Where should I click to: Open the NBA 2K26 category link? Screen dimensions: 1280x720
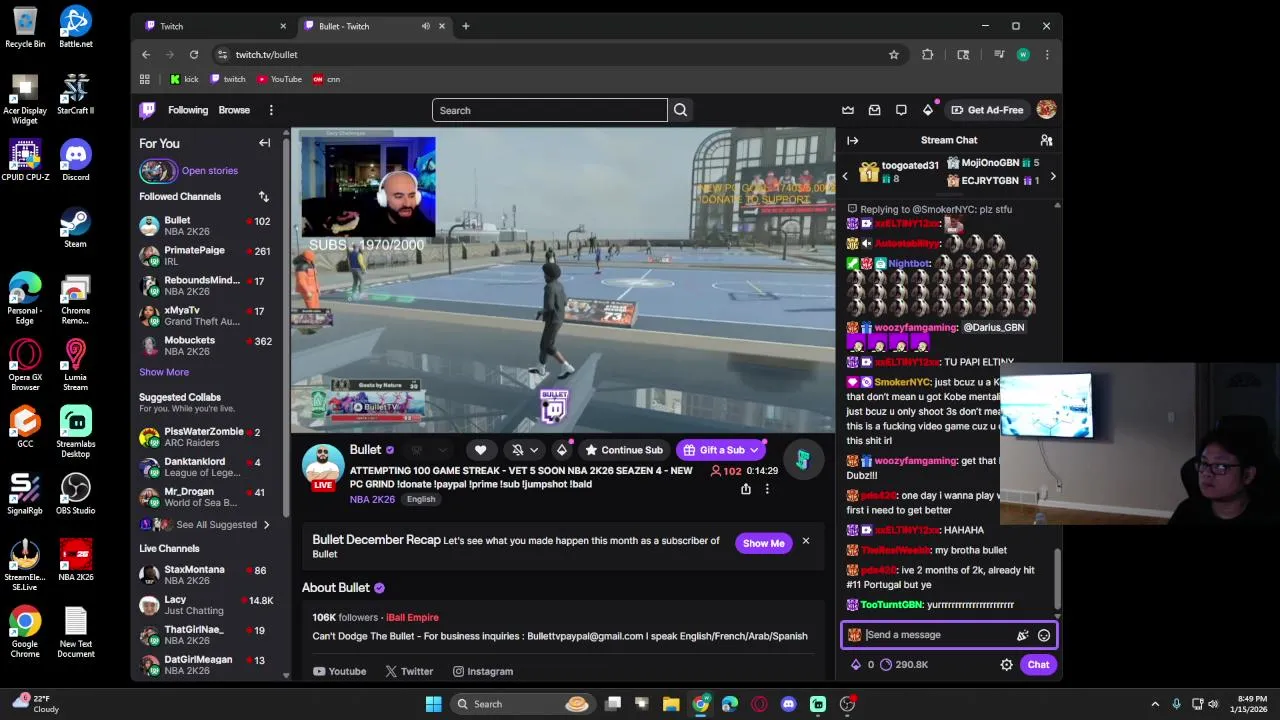coord(372,499)
